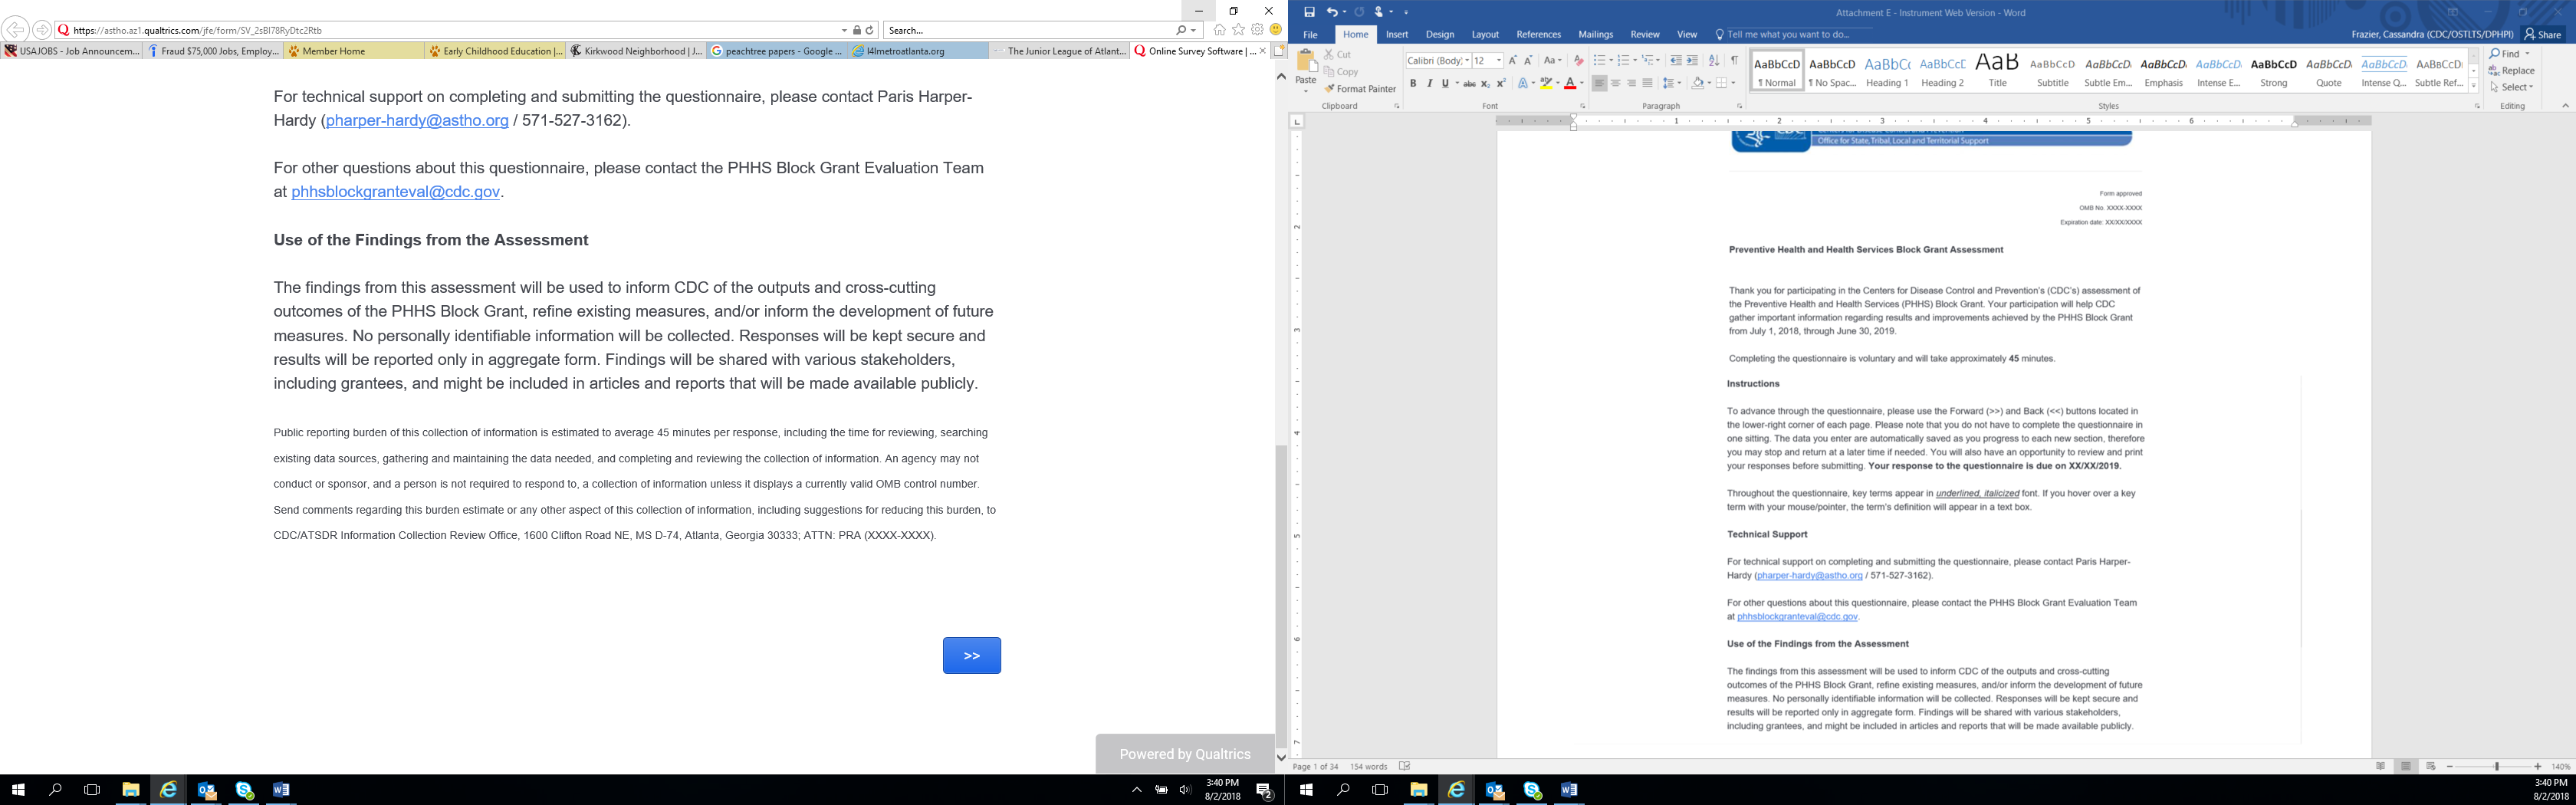
Task: Decrease paragraph indent
Action: point(1676,61)
